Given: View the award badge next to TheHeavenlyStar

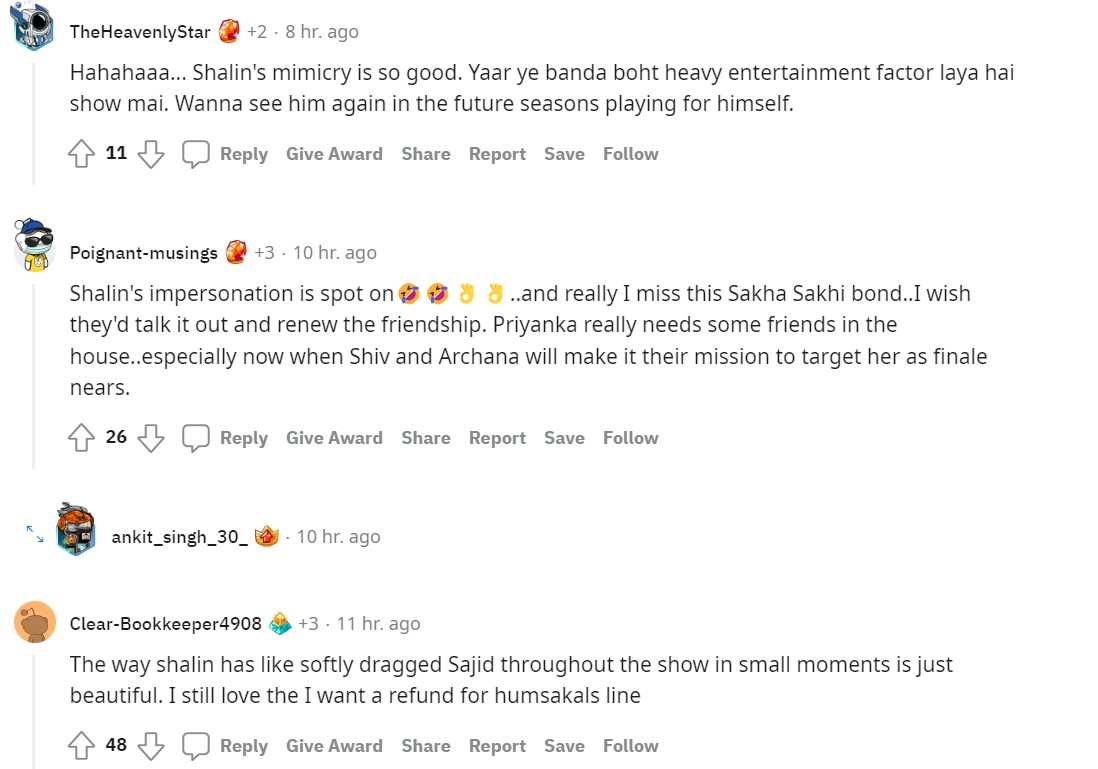Looking at the screenshot, I should click(228, 29).
